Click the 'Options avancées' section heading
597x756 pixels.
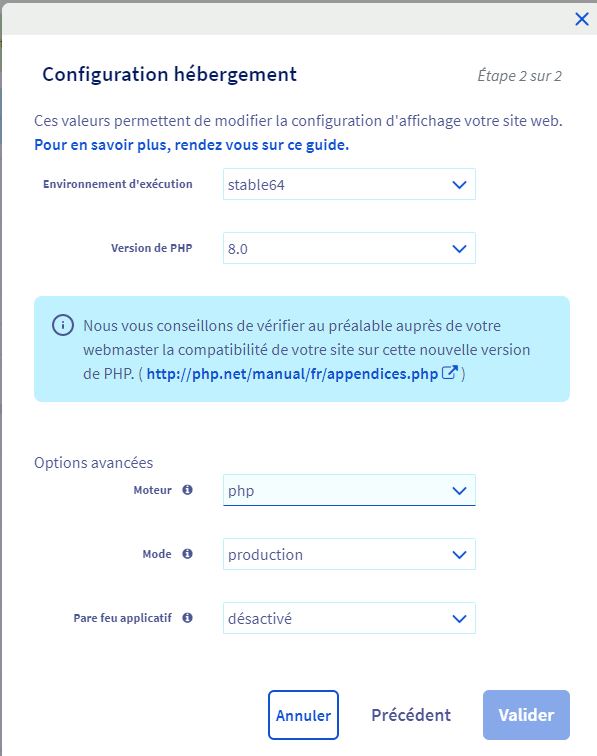[94, 463]
